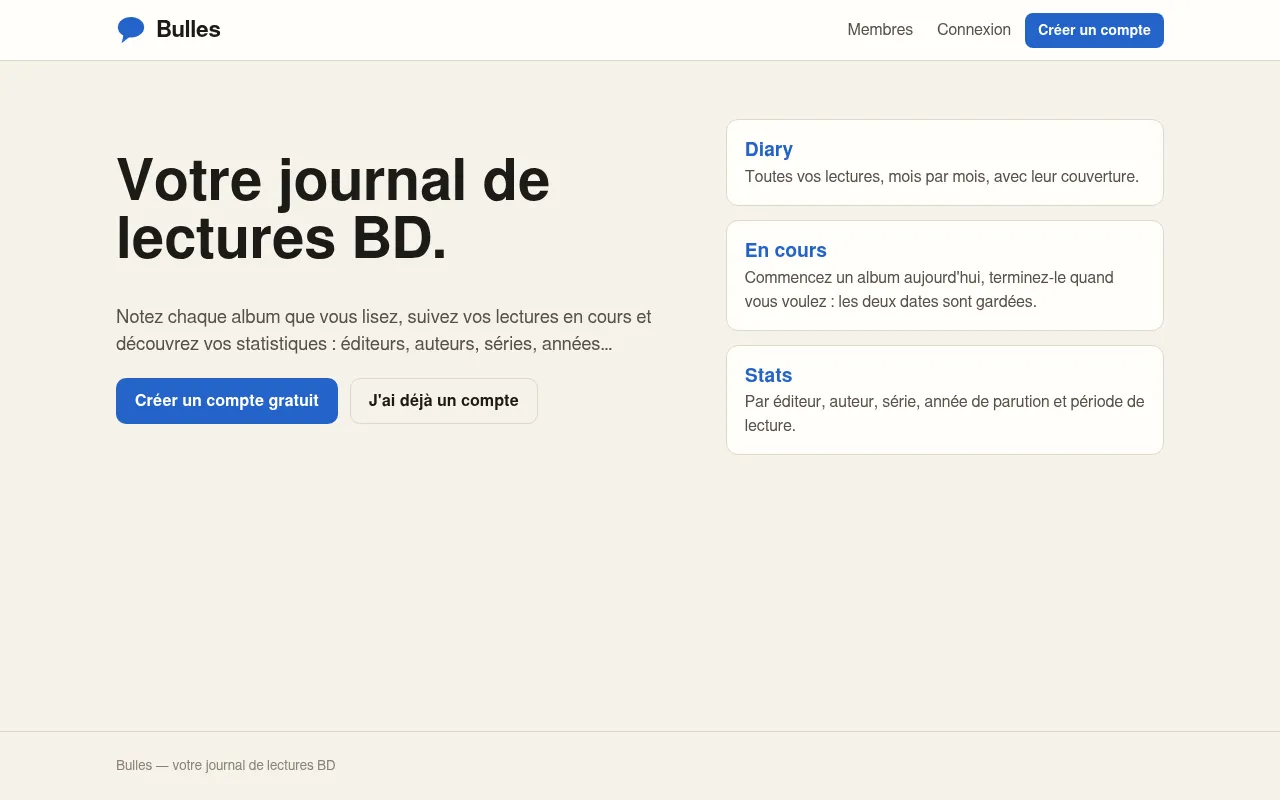Click the headline Votre journal de lectures BD.
This screenshot has height=800, width=1280.
point(333,209)
